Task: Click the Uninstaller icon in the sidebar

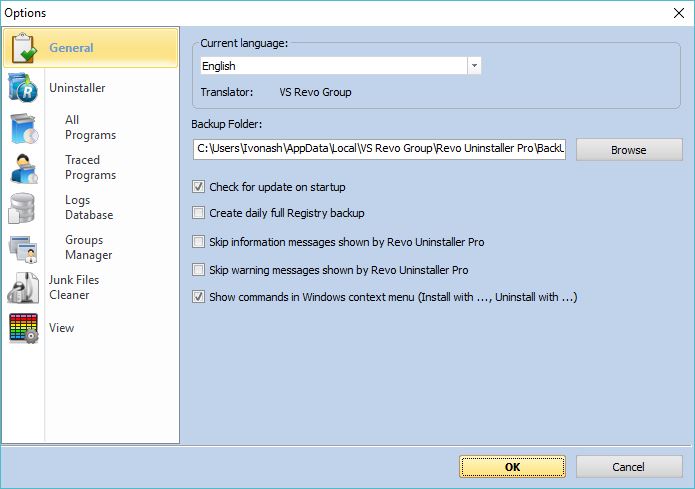Action: (x=23, y=88)
